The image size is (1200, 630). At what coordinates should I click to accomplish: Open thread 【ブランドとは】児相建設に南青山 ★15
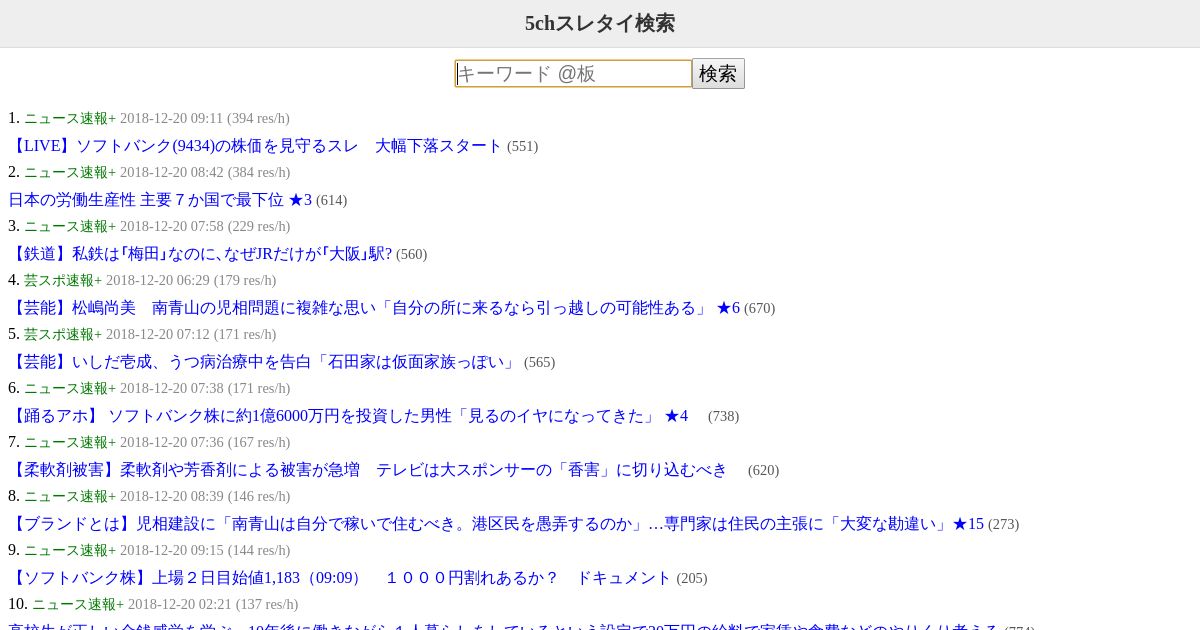click(x=496, y=524)
